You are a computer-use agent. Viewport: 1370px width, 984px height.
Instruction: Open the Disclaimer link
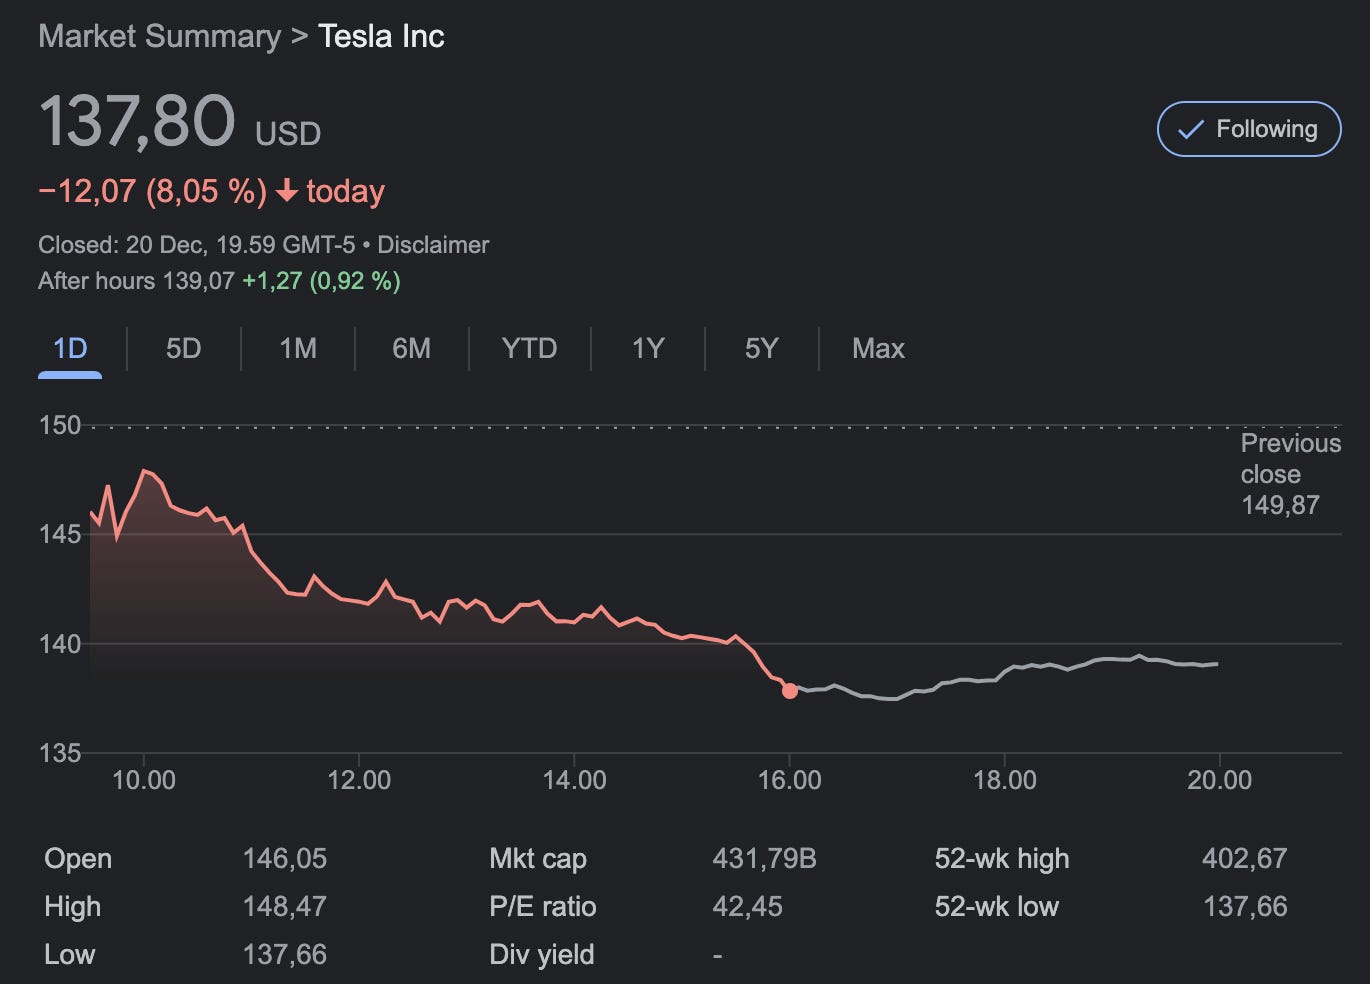click(x=433, y=245)
